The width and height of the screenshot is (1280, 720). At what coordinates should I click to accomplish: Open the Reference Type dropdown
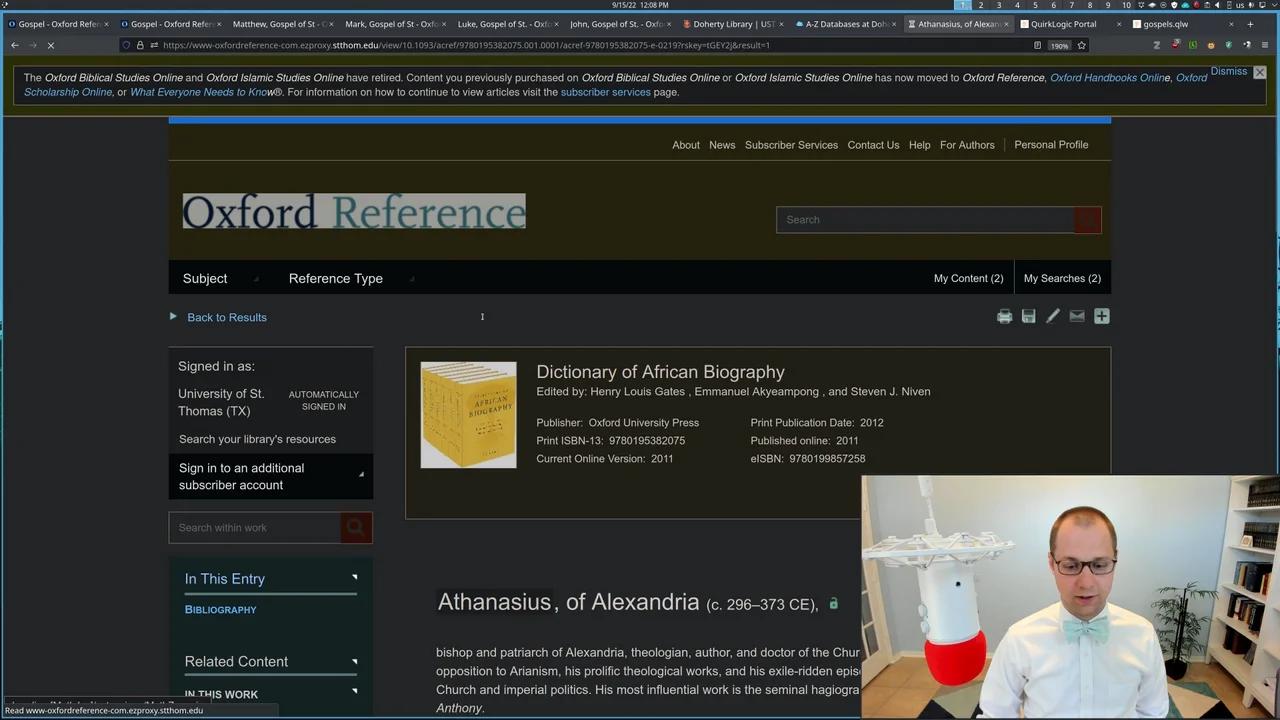(x=335, y=278)
